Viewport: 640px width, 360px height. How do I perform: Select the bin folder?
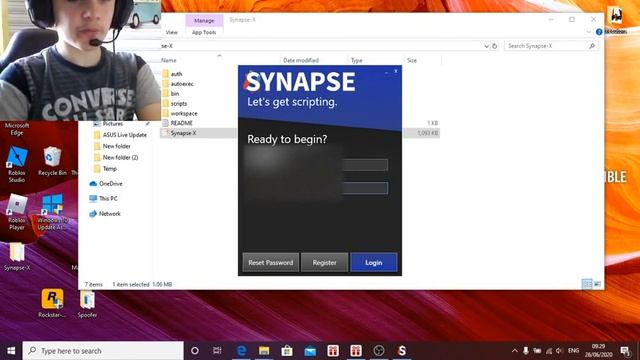click(175, 93)
